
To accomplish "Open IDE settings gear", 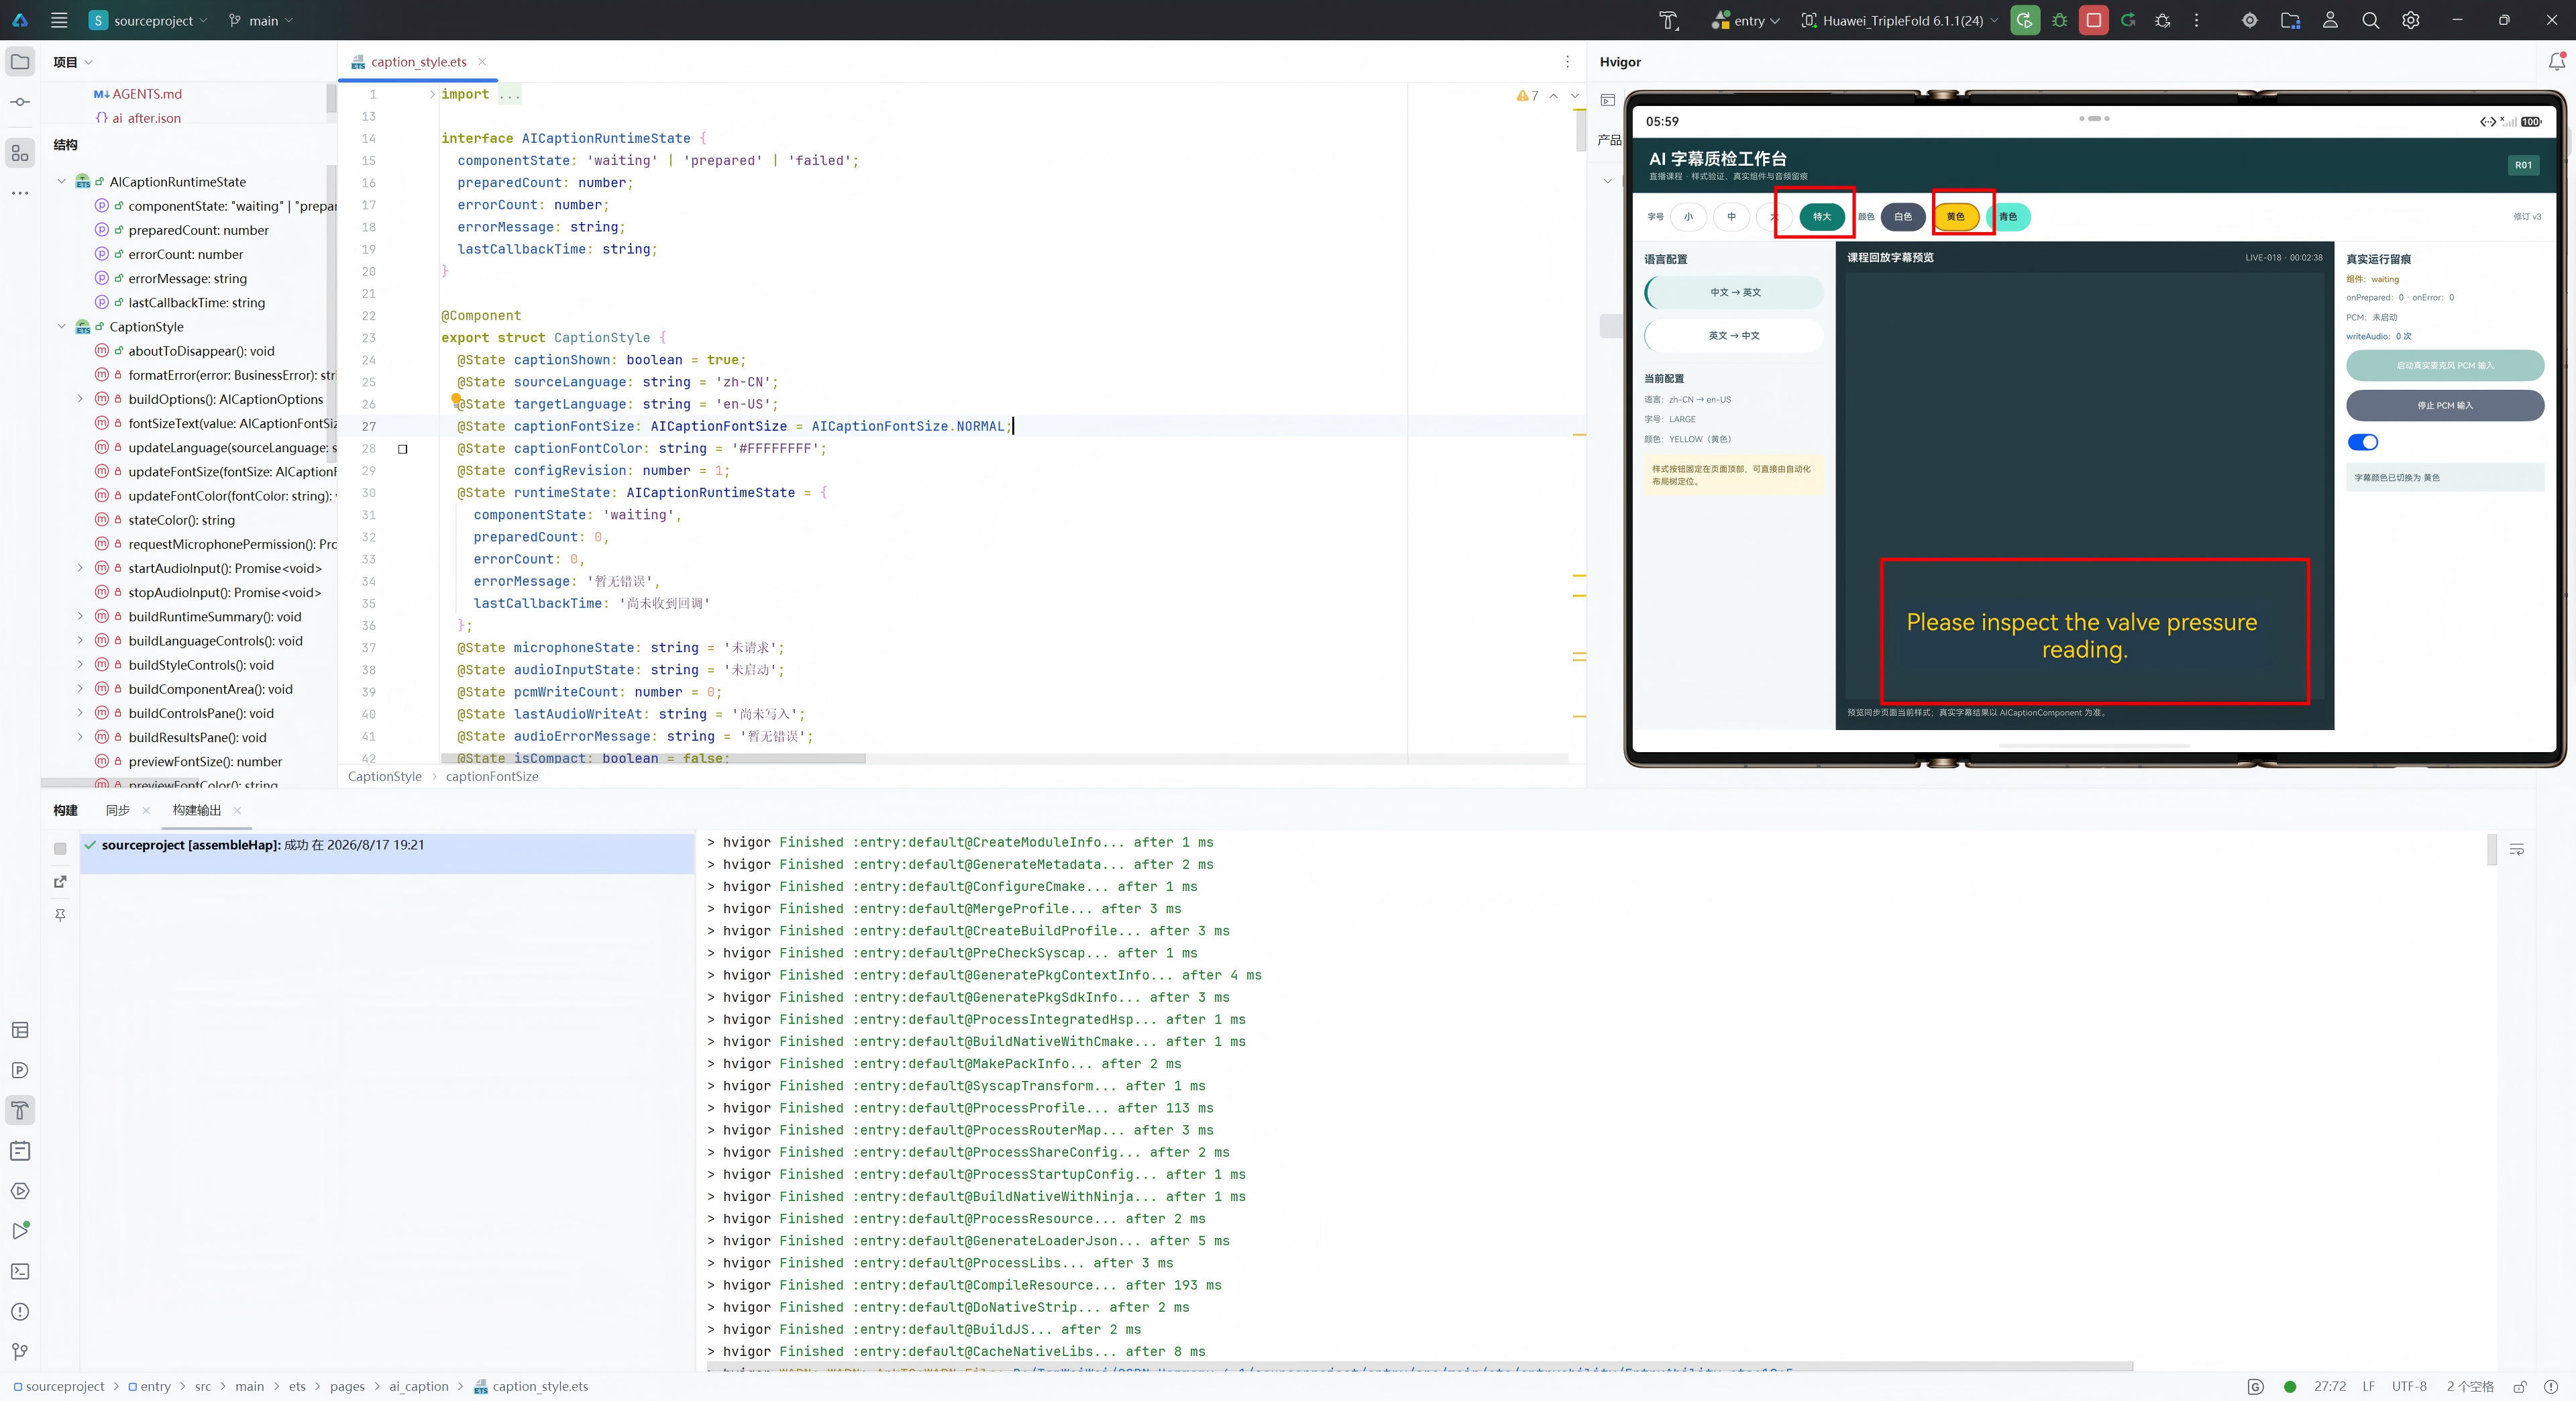I will [2411, 20].
